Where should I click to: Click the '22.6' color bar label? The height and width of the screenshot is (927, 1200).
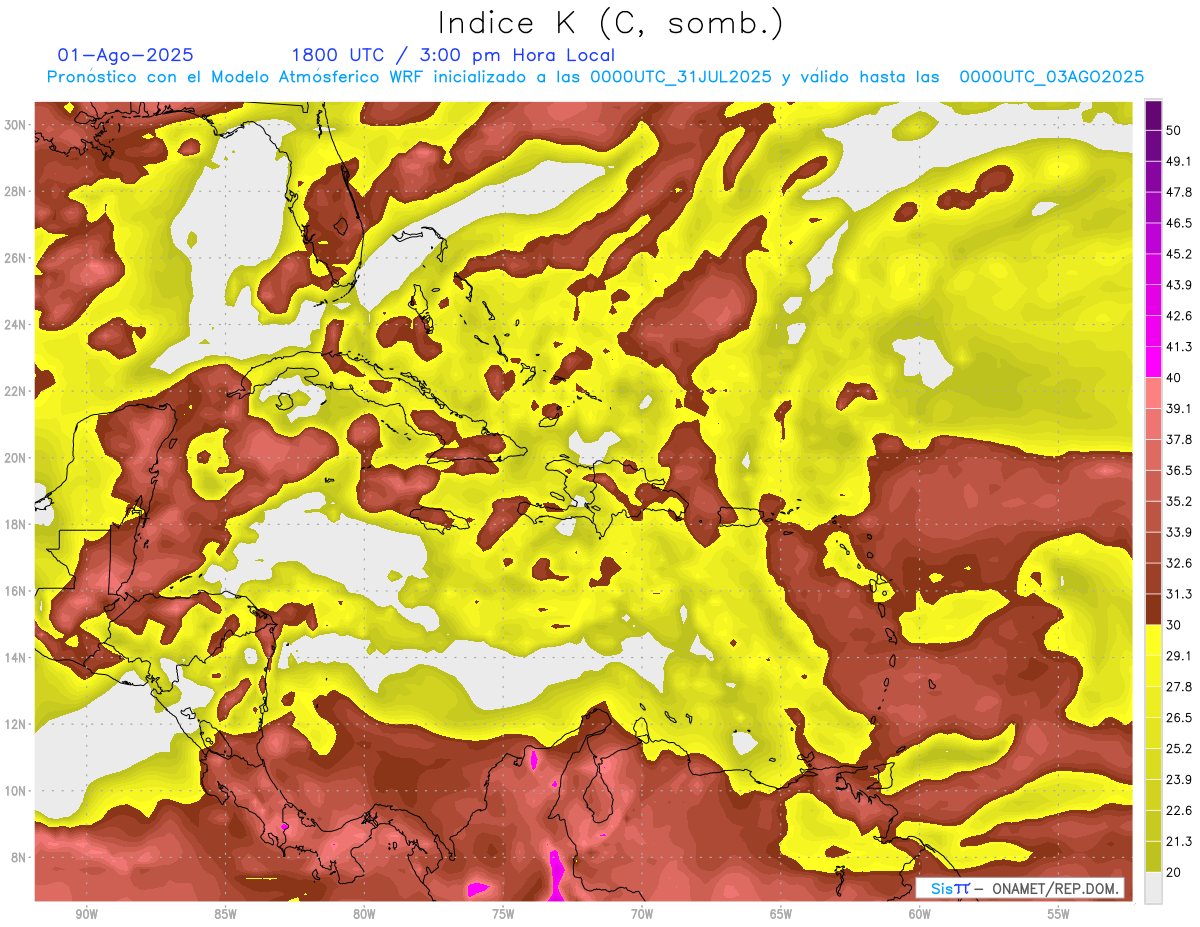tap(1179, 811)
